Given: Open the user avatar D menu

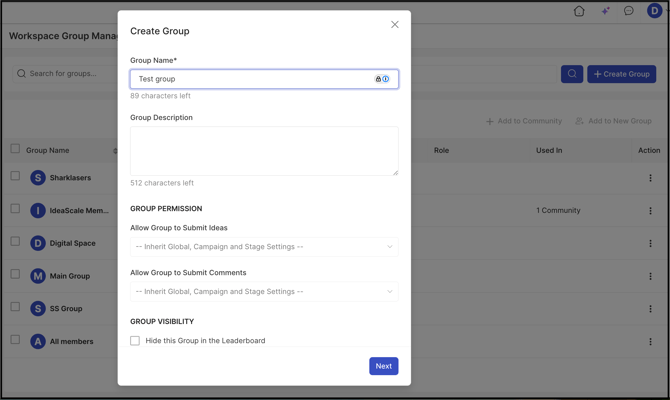Looking at the screenshot, I should tap(655, 10).
